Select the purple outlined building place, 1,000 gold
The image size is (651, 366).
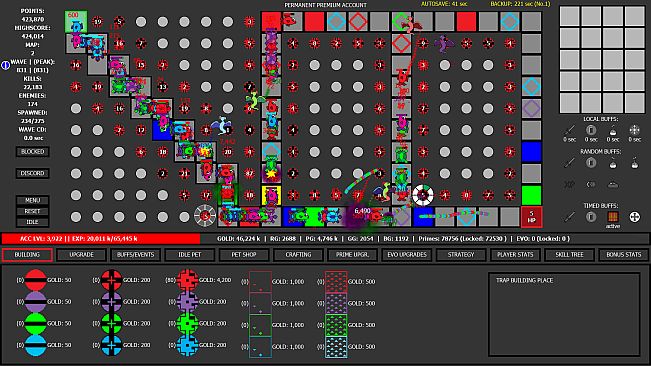[260, 303]
